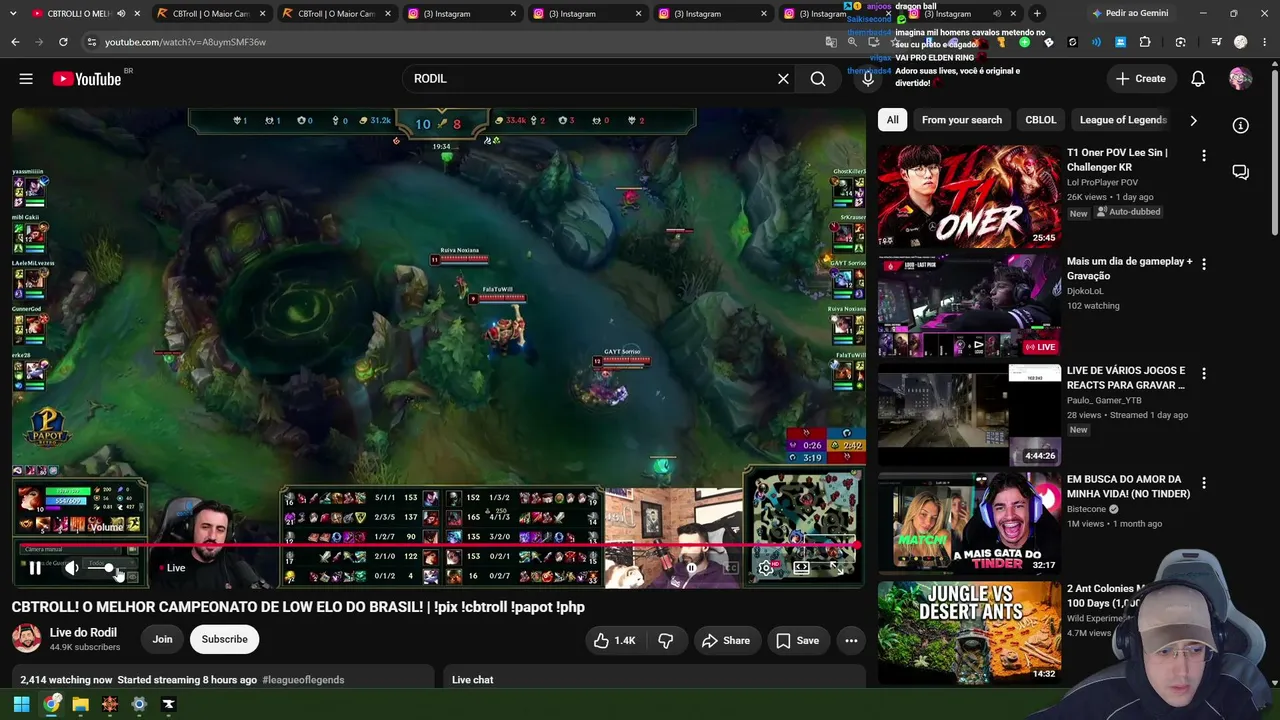Open the YouTube account avatar menu
Viewport: 1280px width, 720px height.
pos(1240,79)
